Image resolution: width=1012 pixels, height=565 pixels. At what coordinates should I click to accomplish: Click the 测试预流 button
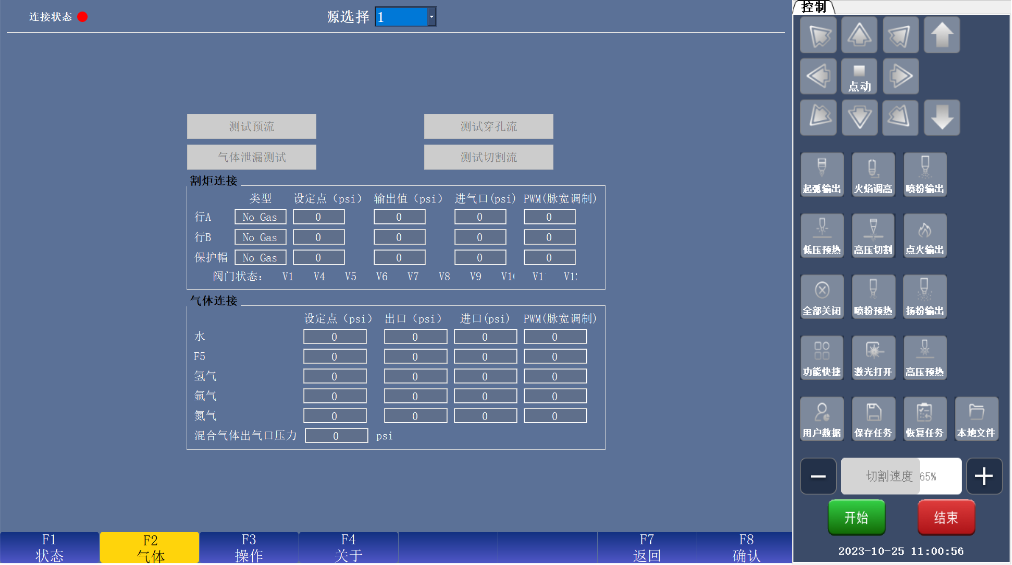(x=252, y=127)
